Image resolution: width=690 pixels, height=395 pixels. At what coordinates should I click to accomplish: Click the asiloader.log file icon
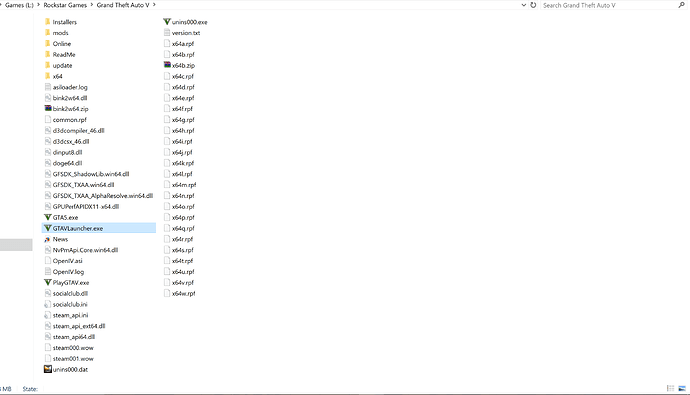48,87
